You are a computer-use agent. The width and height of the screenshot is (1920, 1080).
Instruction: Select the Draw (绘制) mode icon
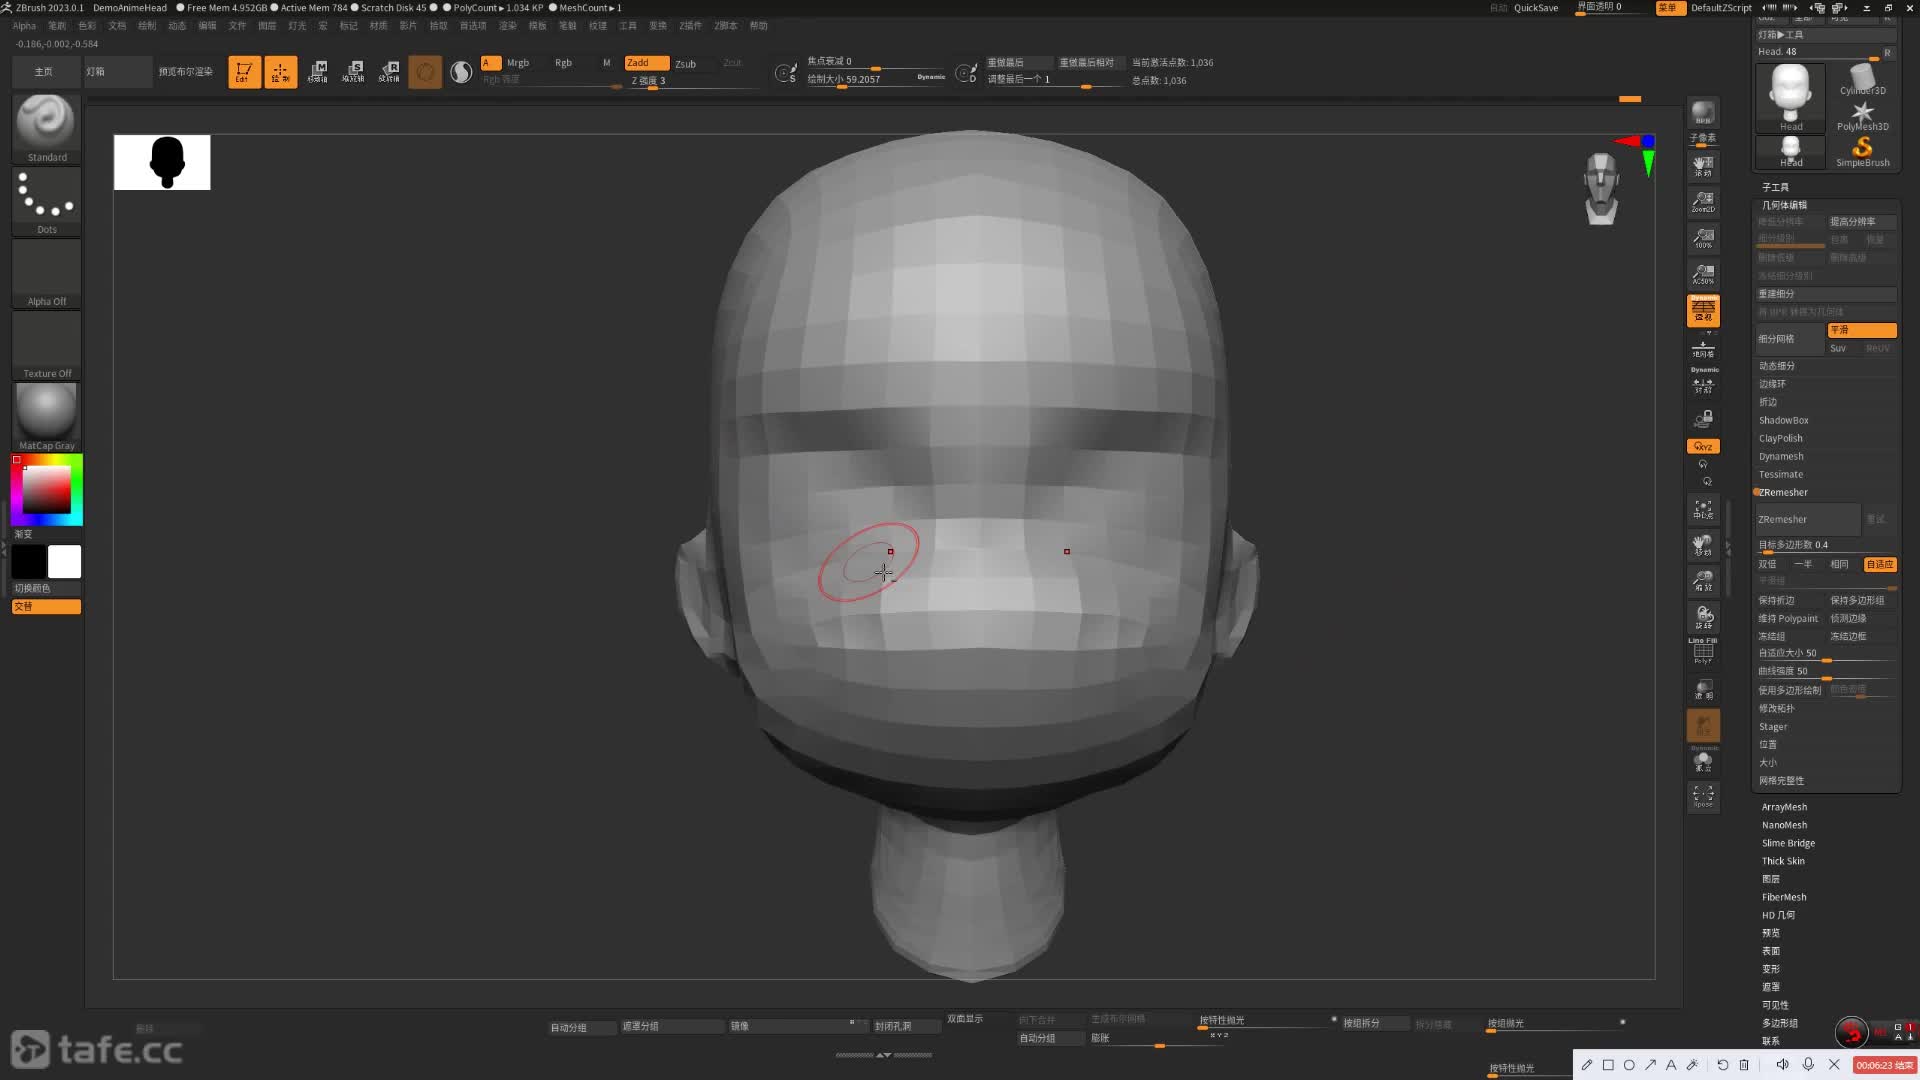(x=280, y=72)
